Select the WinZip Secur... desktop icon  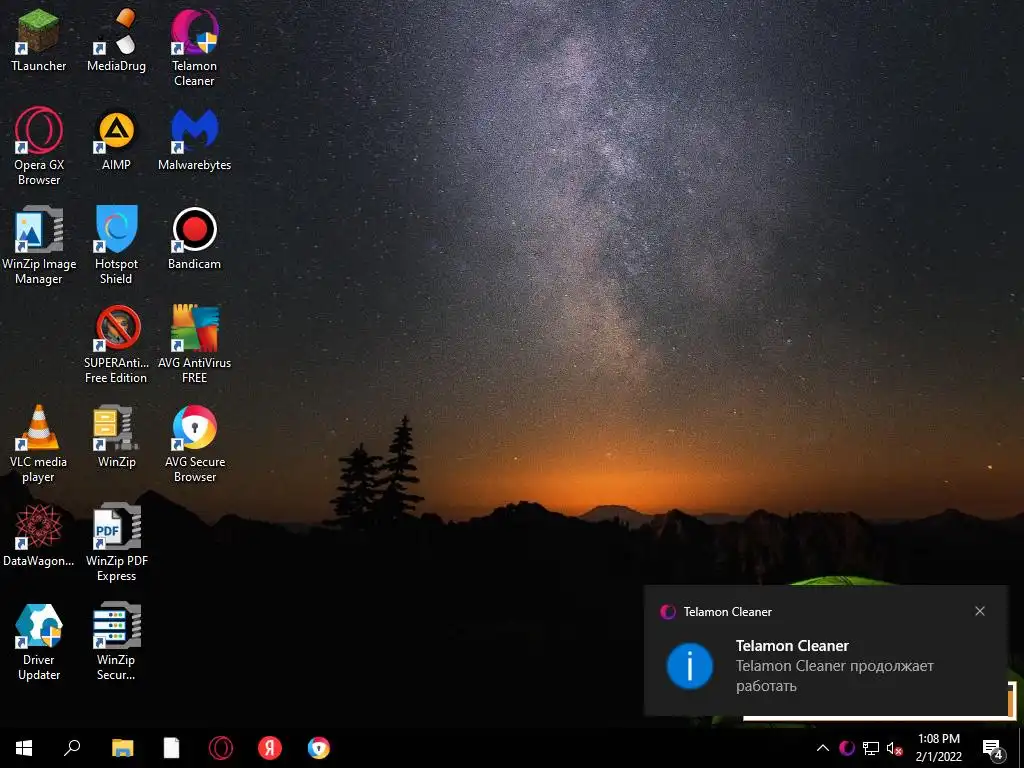pos(116,642)
